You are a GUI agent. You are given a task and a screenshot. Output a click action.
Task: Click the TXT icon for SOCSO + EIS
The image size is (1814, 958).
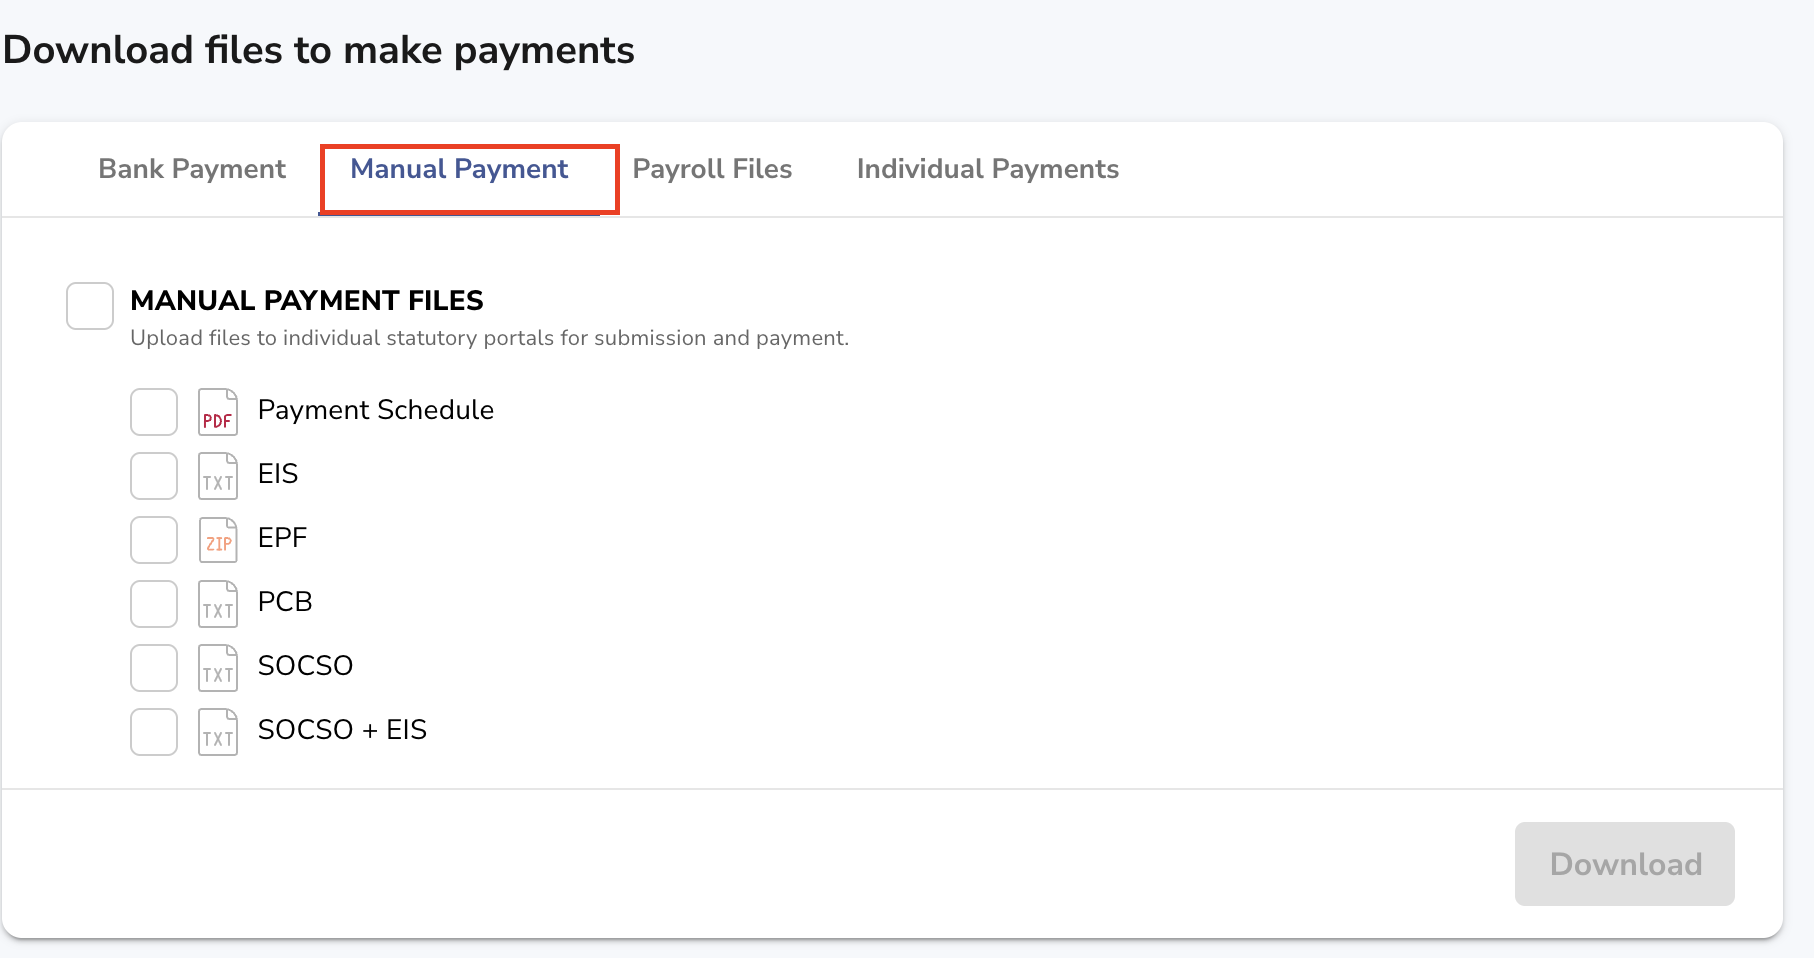pos(217,732)
